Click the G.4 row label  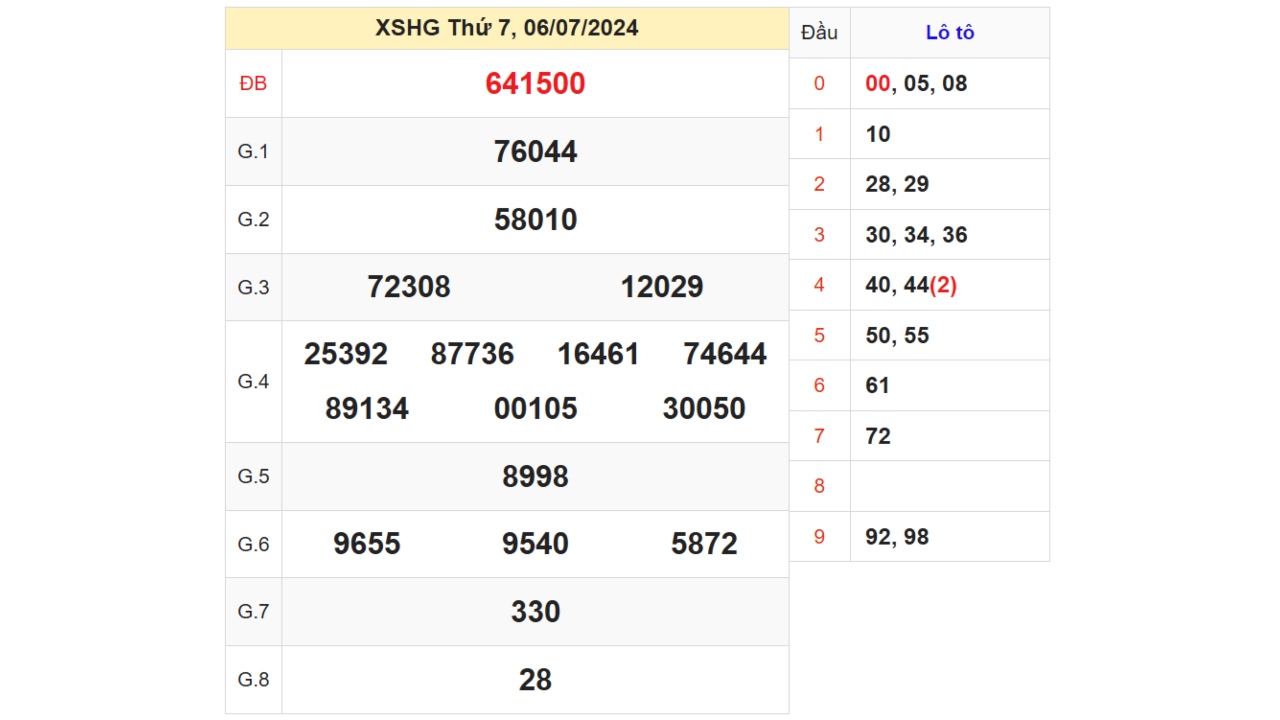click(254, 382)
